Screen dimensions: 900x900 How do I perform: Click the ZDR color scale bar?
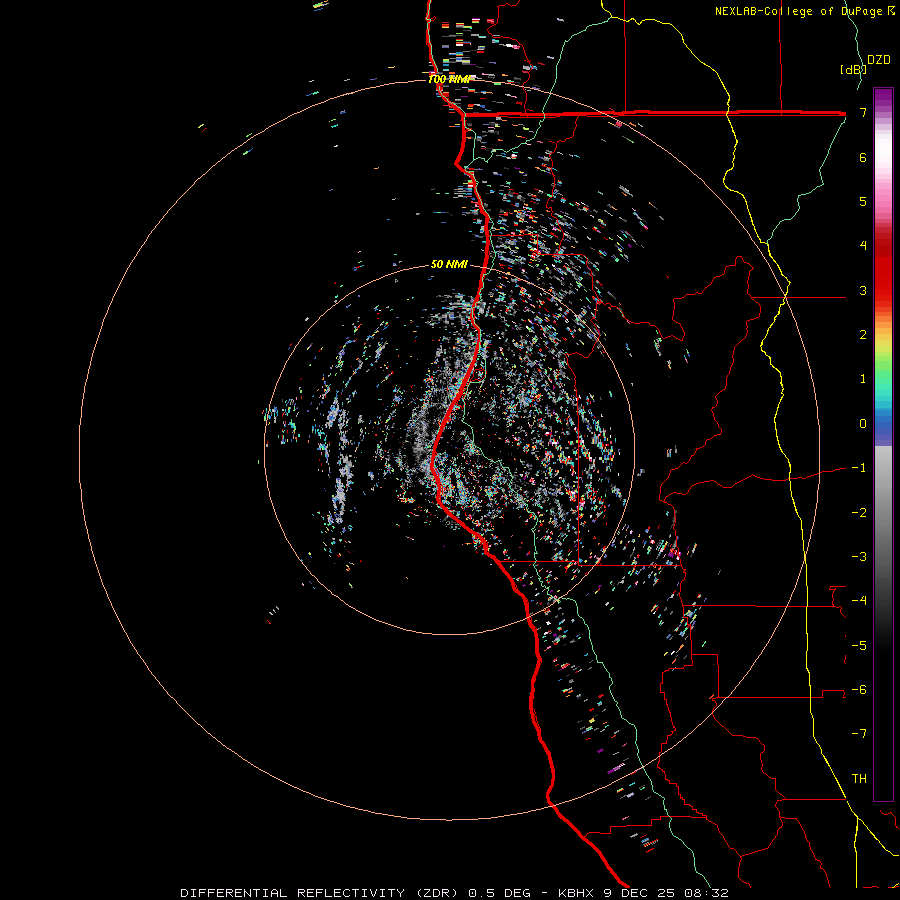(x=883, y=444)
